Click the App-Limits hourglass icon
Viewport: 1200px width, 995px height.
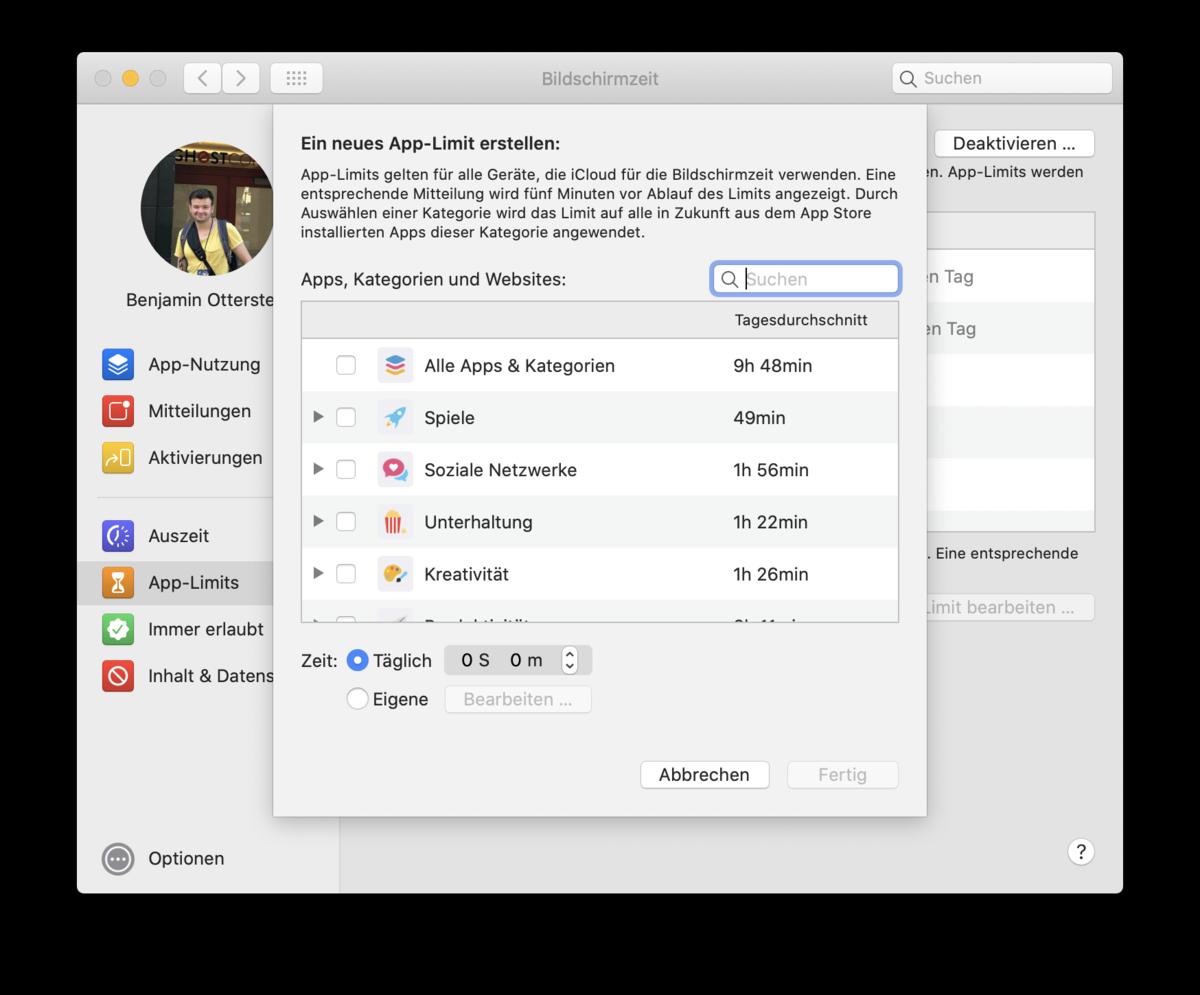pos(118,582)
